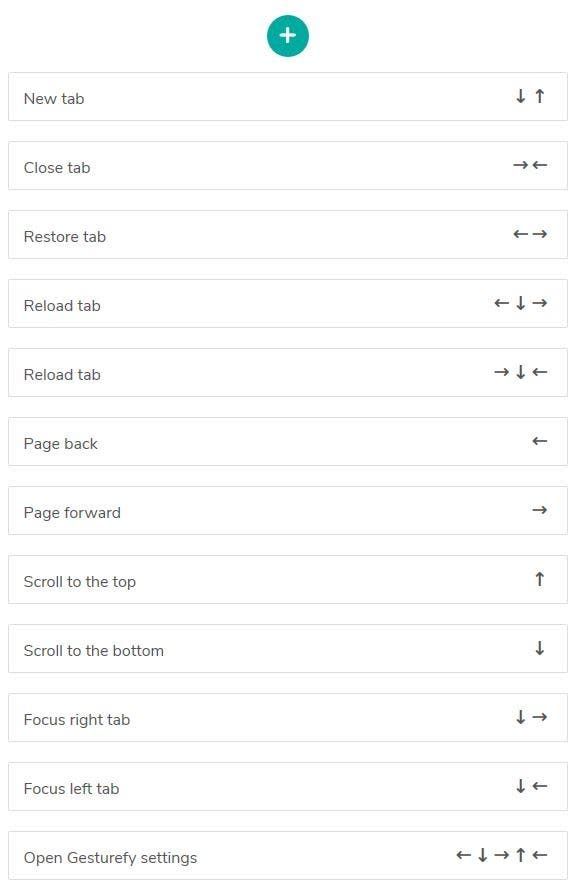Click the left-right arrows of Restore tab
The width and height of the screenshot is (578, 891).
pyautogui.click(x=530, y=234)
